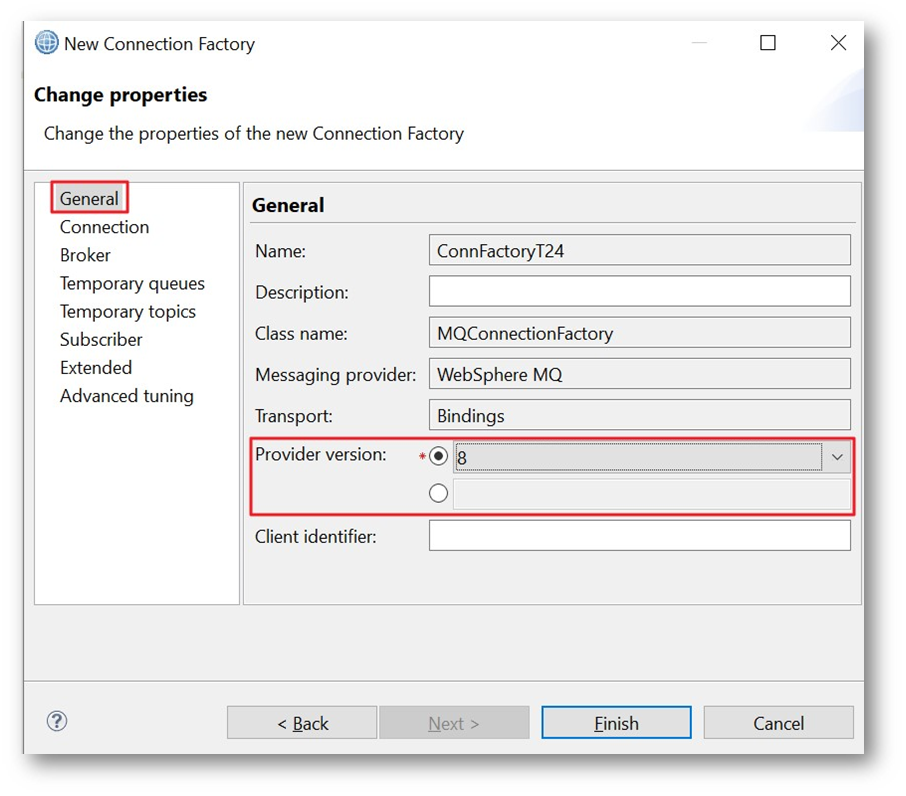Open Temporary queues settings
906x796 pixels.
click(x=132, y=283)
